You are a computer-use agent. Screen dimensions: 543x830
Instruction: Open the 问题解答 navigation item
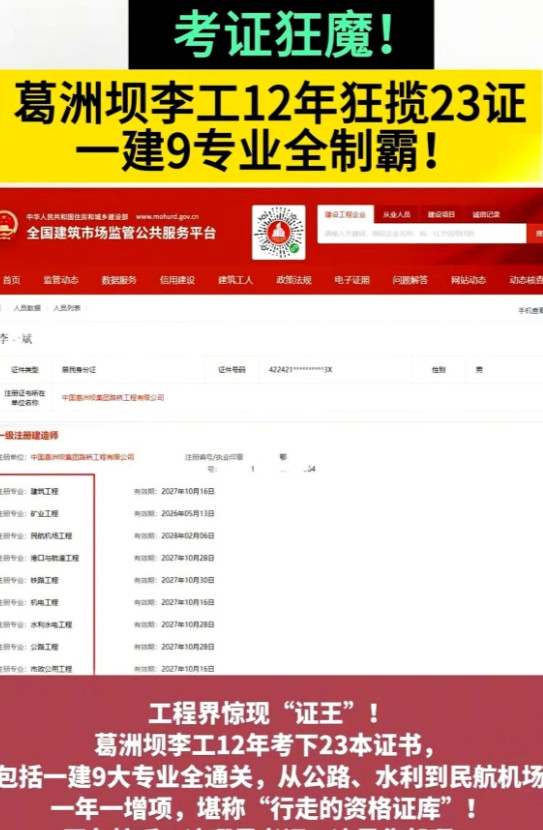(x=410, y=280)
